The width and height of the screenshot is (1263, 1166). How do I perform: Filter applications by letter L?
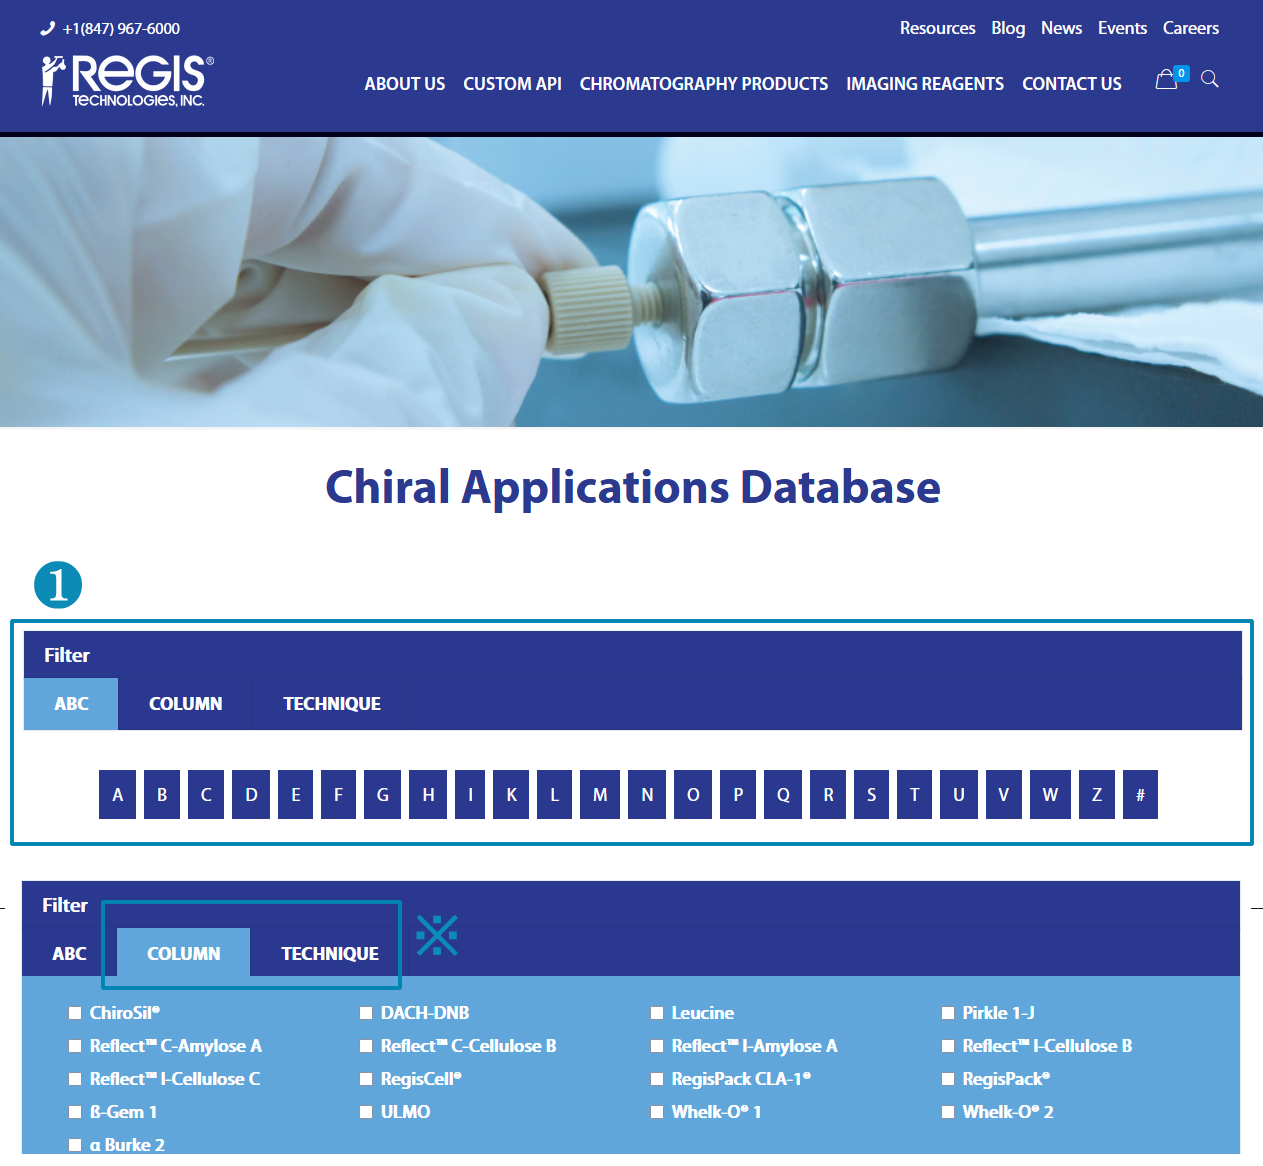tap(554, 795)
